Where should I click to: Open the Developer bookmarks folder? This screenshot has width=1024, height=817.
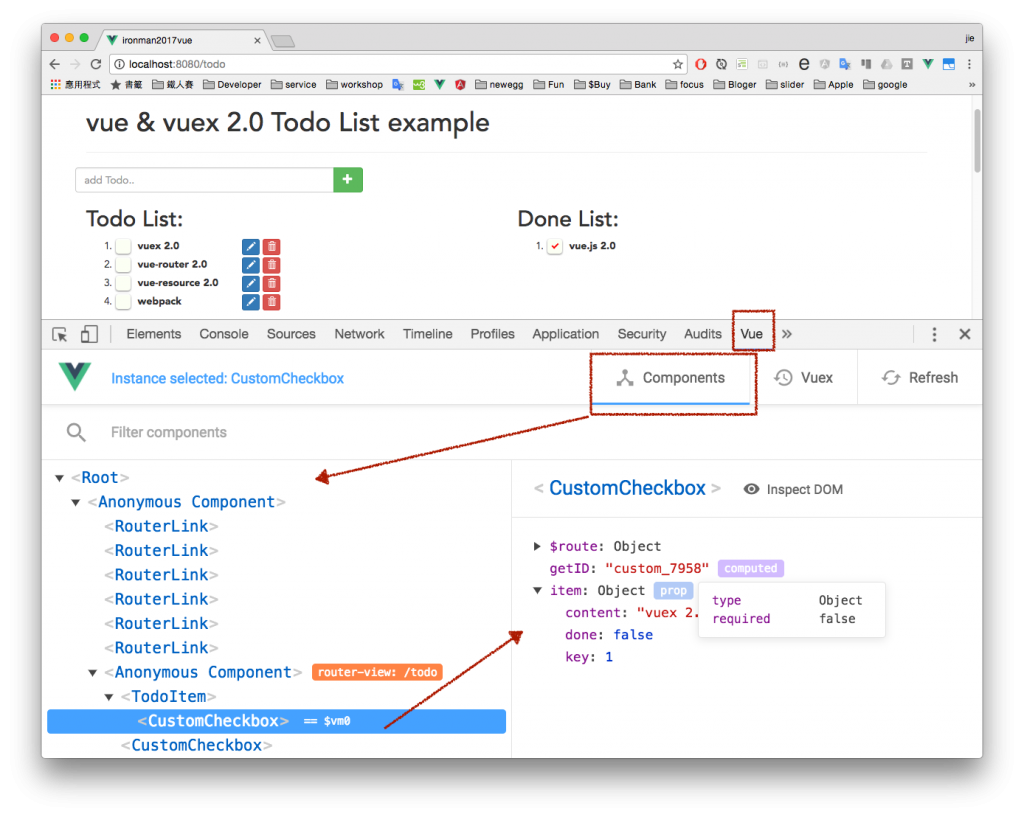pyautogui.click(x=232, y=84)
